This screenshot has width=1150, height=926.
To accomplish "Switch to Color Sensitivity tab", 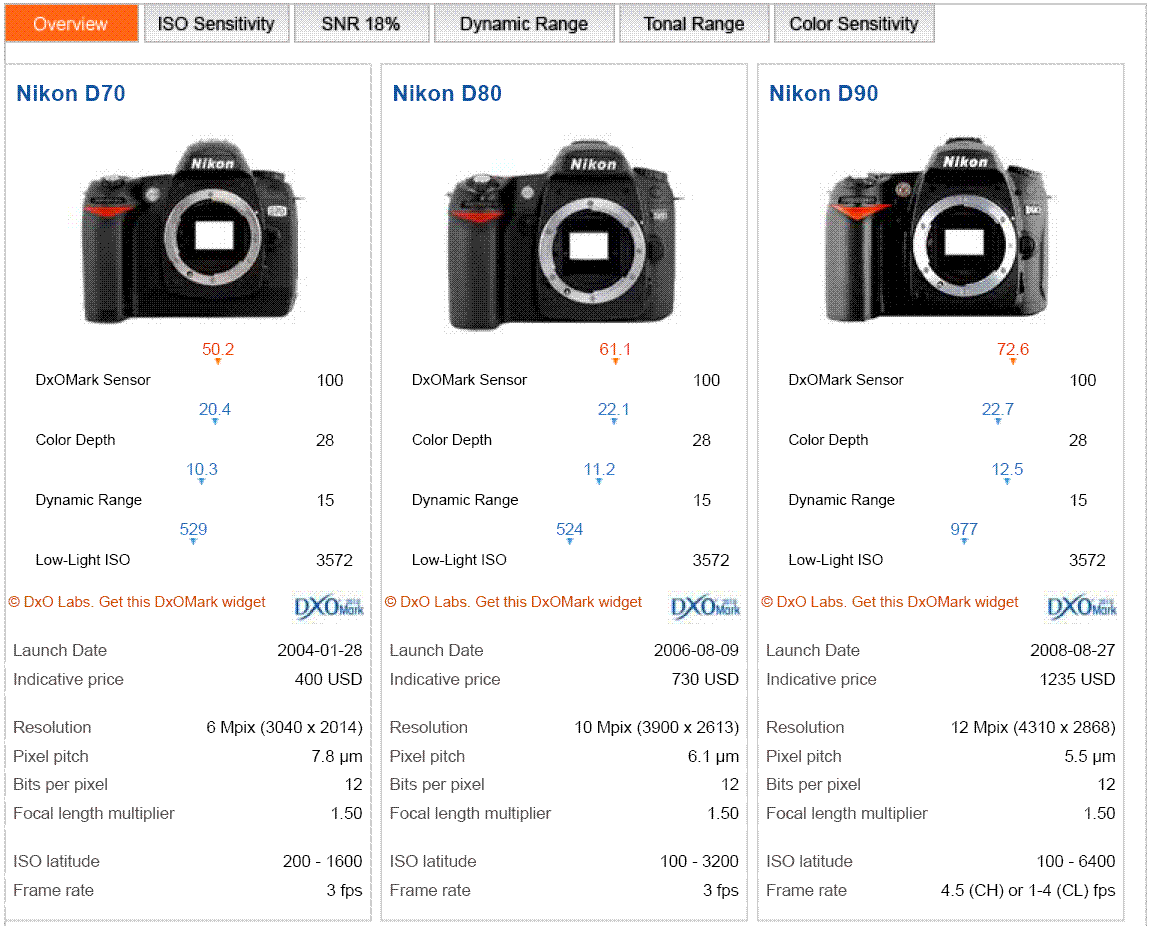I will click(853, 24).
